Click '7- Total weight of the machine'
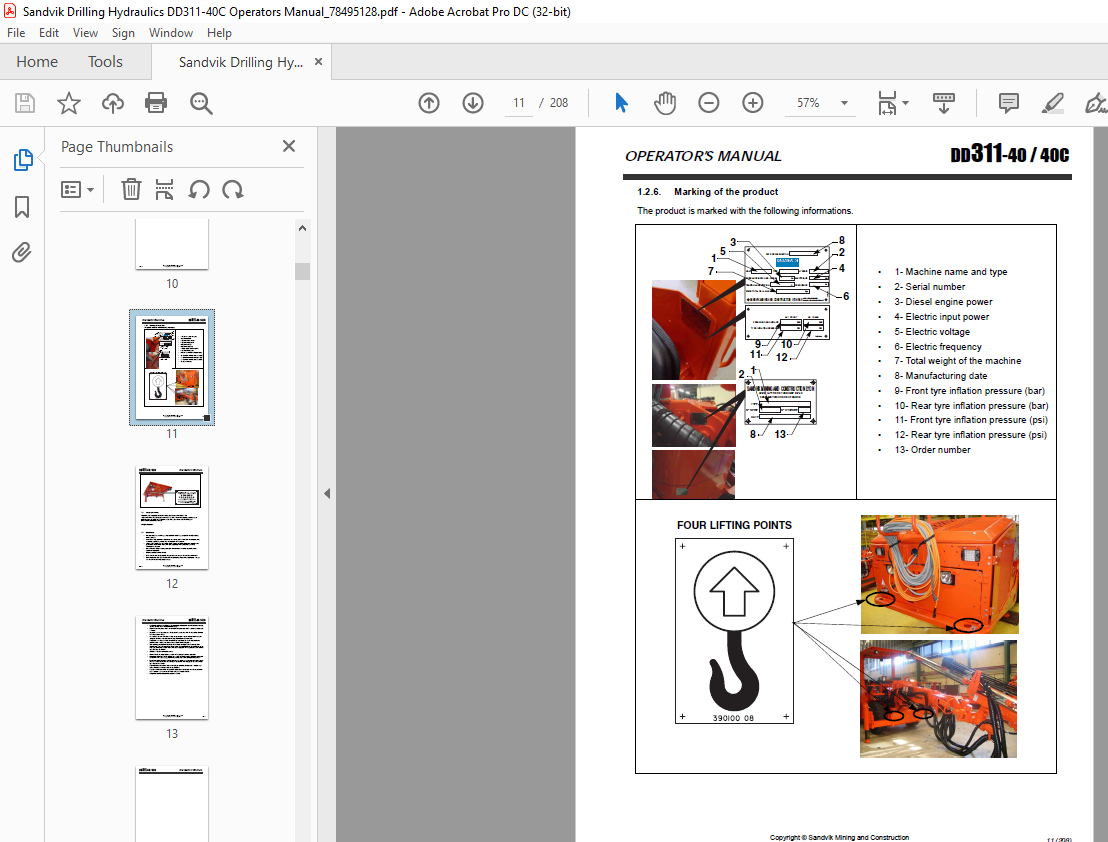Image resolution: width=1108 pixels, height=842 pixels. pos(957,361)
